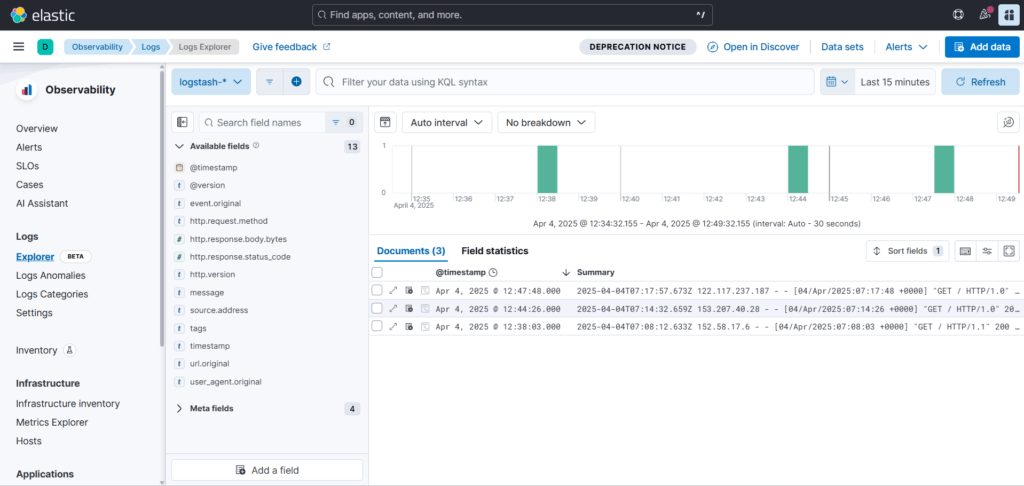Open the help menu lifebuoy icon
The image size is (1024, 486).
pyautogui.click(x=959, y=14)
